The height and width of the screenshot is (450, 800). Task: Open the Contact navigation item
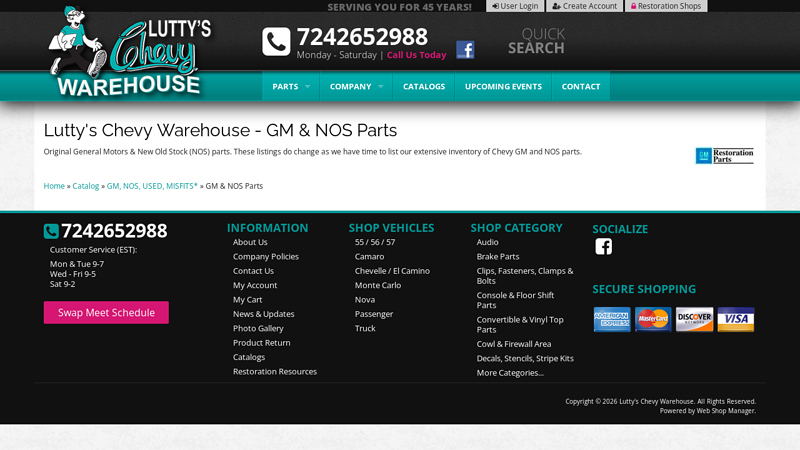pos(581,87)
